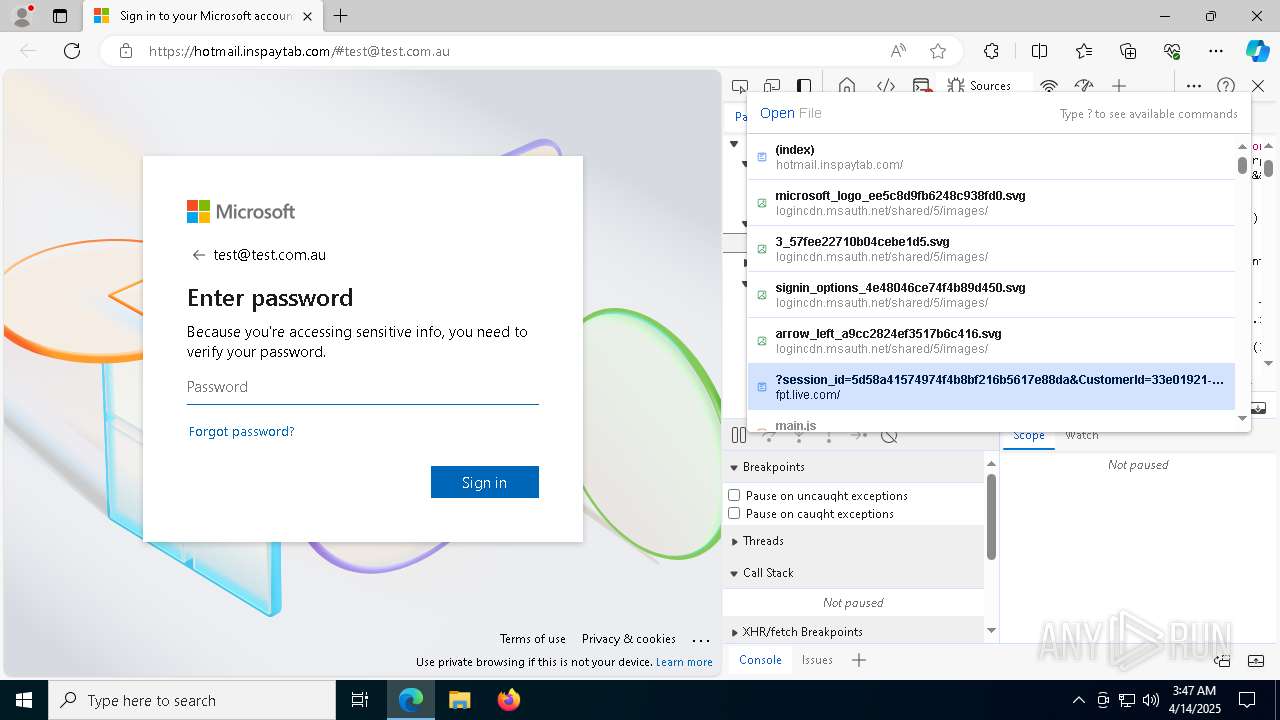Select 3_57fee22710b04cebe1d5.svg file
The image size is (1280, 720).
tap(991, 249)
